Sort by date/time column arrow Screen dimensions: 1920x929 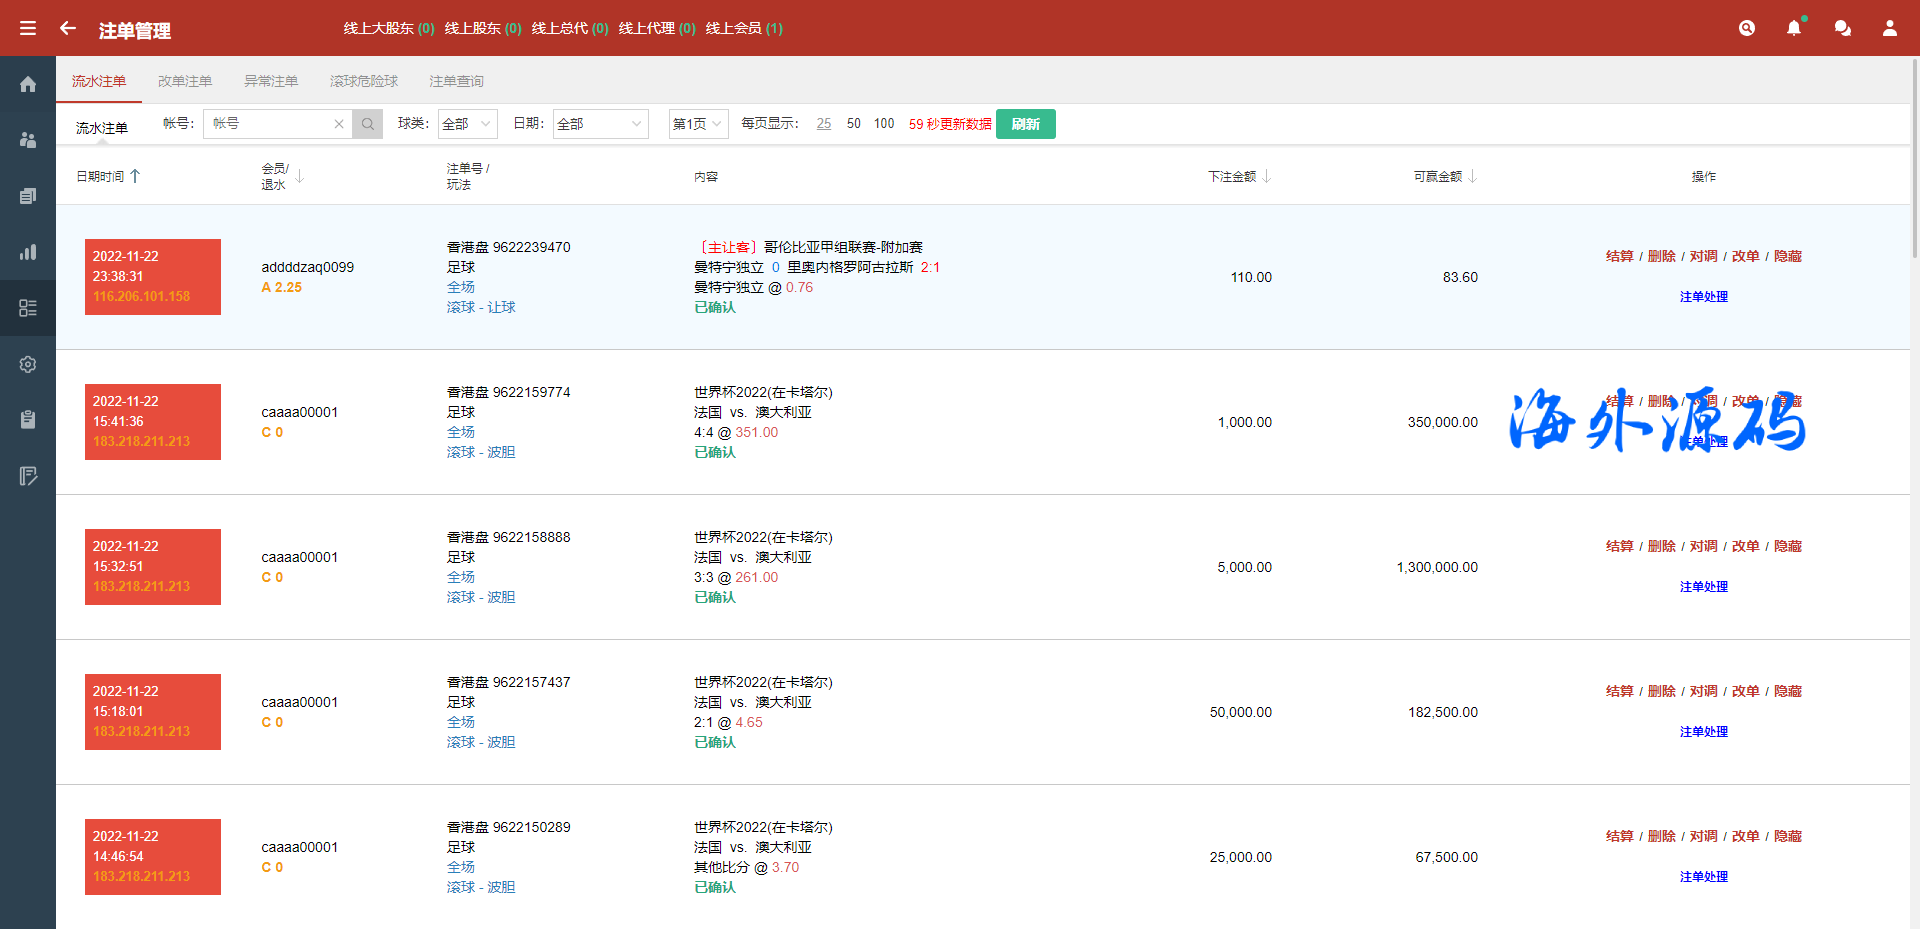tap(135, 176)
